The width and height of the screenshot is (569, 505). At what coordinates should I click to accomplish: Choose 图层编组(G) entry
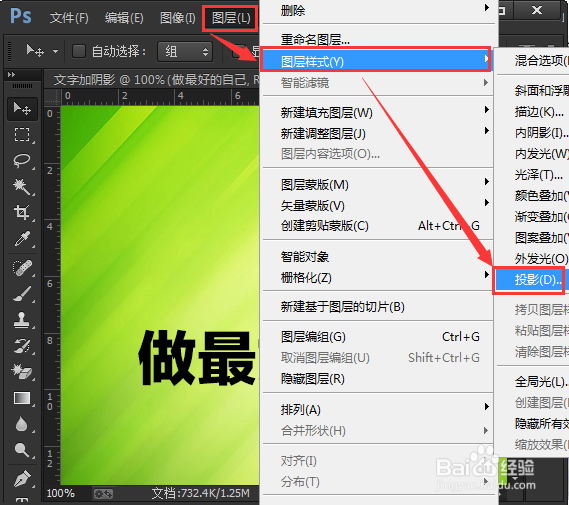[x=377, y=337]
